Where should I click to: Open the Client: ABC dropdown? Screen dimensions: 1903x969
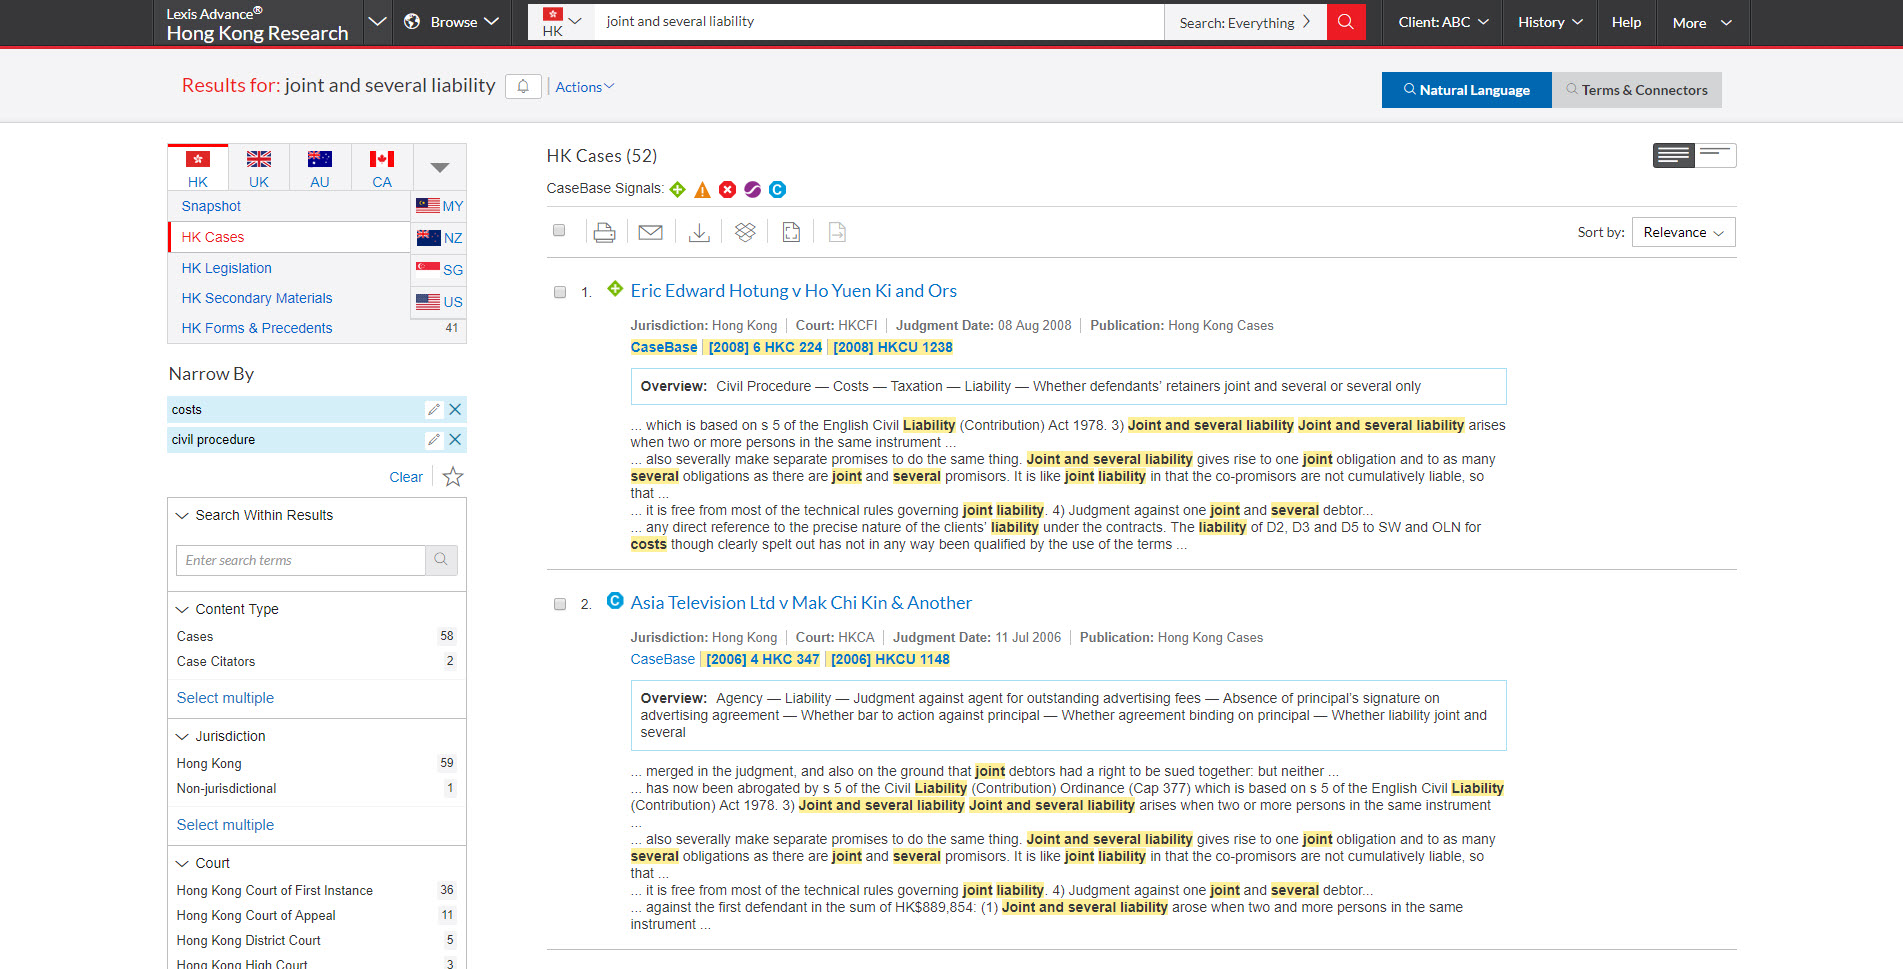(1443, 22)
